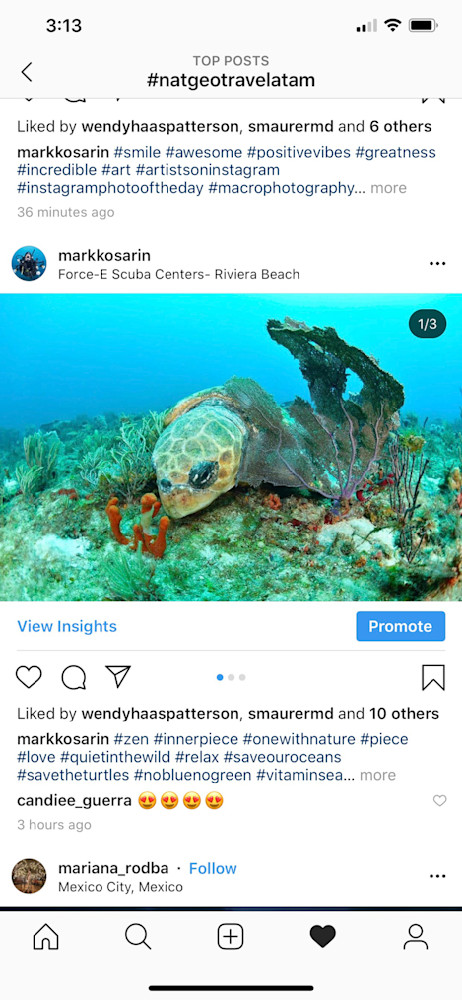Open comments with speech bubble icon
The image size is (462, 1000).
73,677
